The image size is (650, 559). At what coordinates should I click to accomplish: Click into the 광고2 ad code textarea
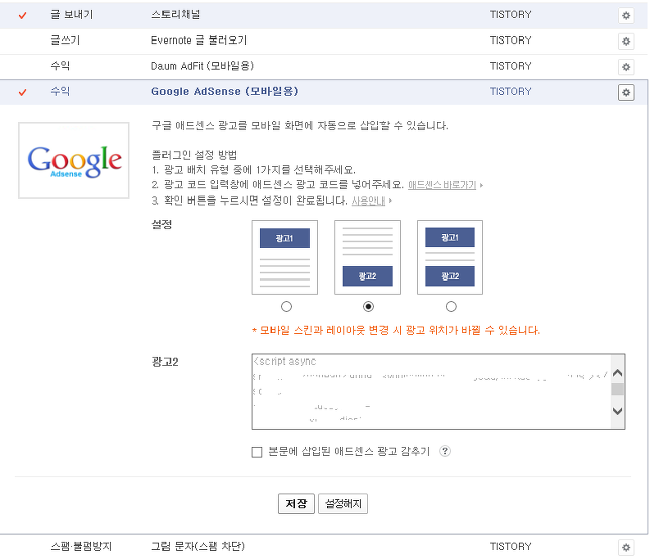point(431,391)
